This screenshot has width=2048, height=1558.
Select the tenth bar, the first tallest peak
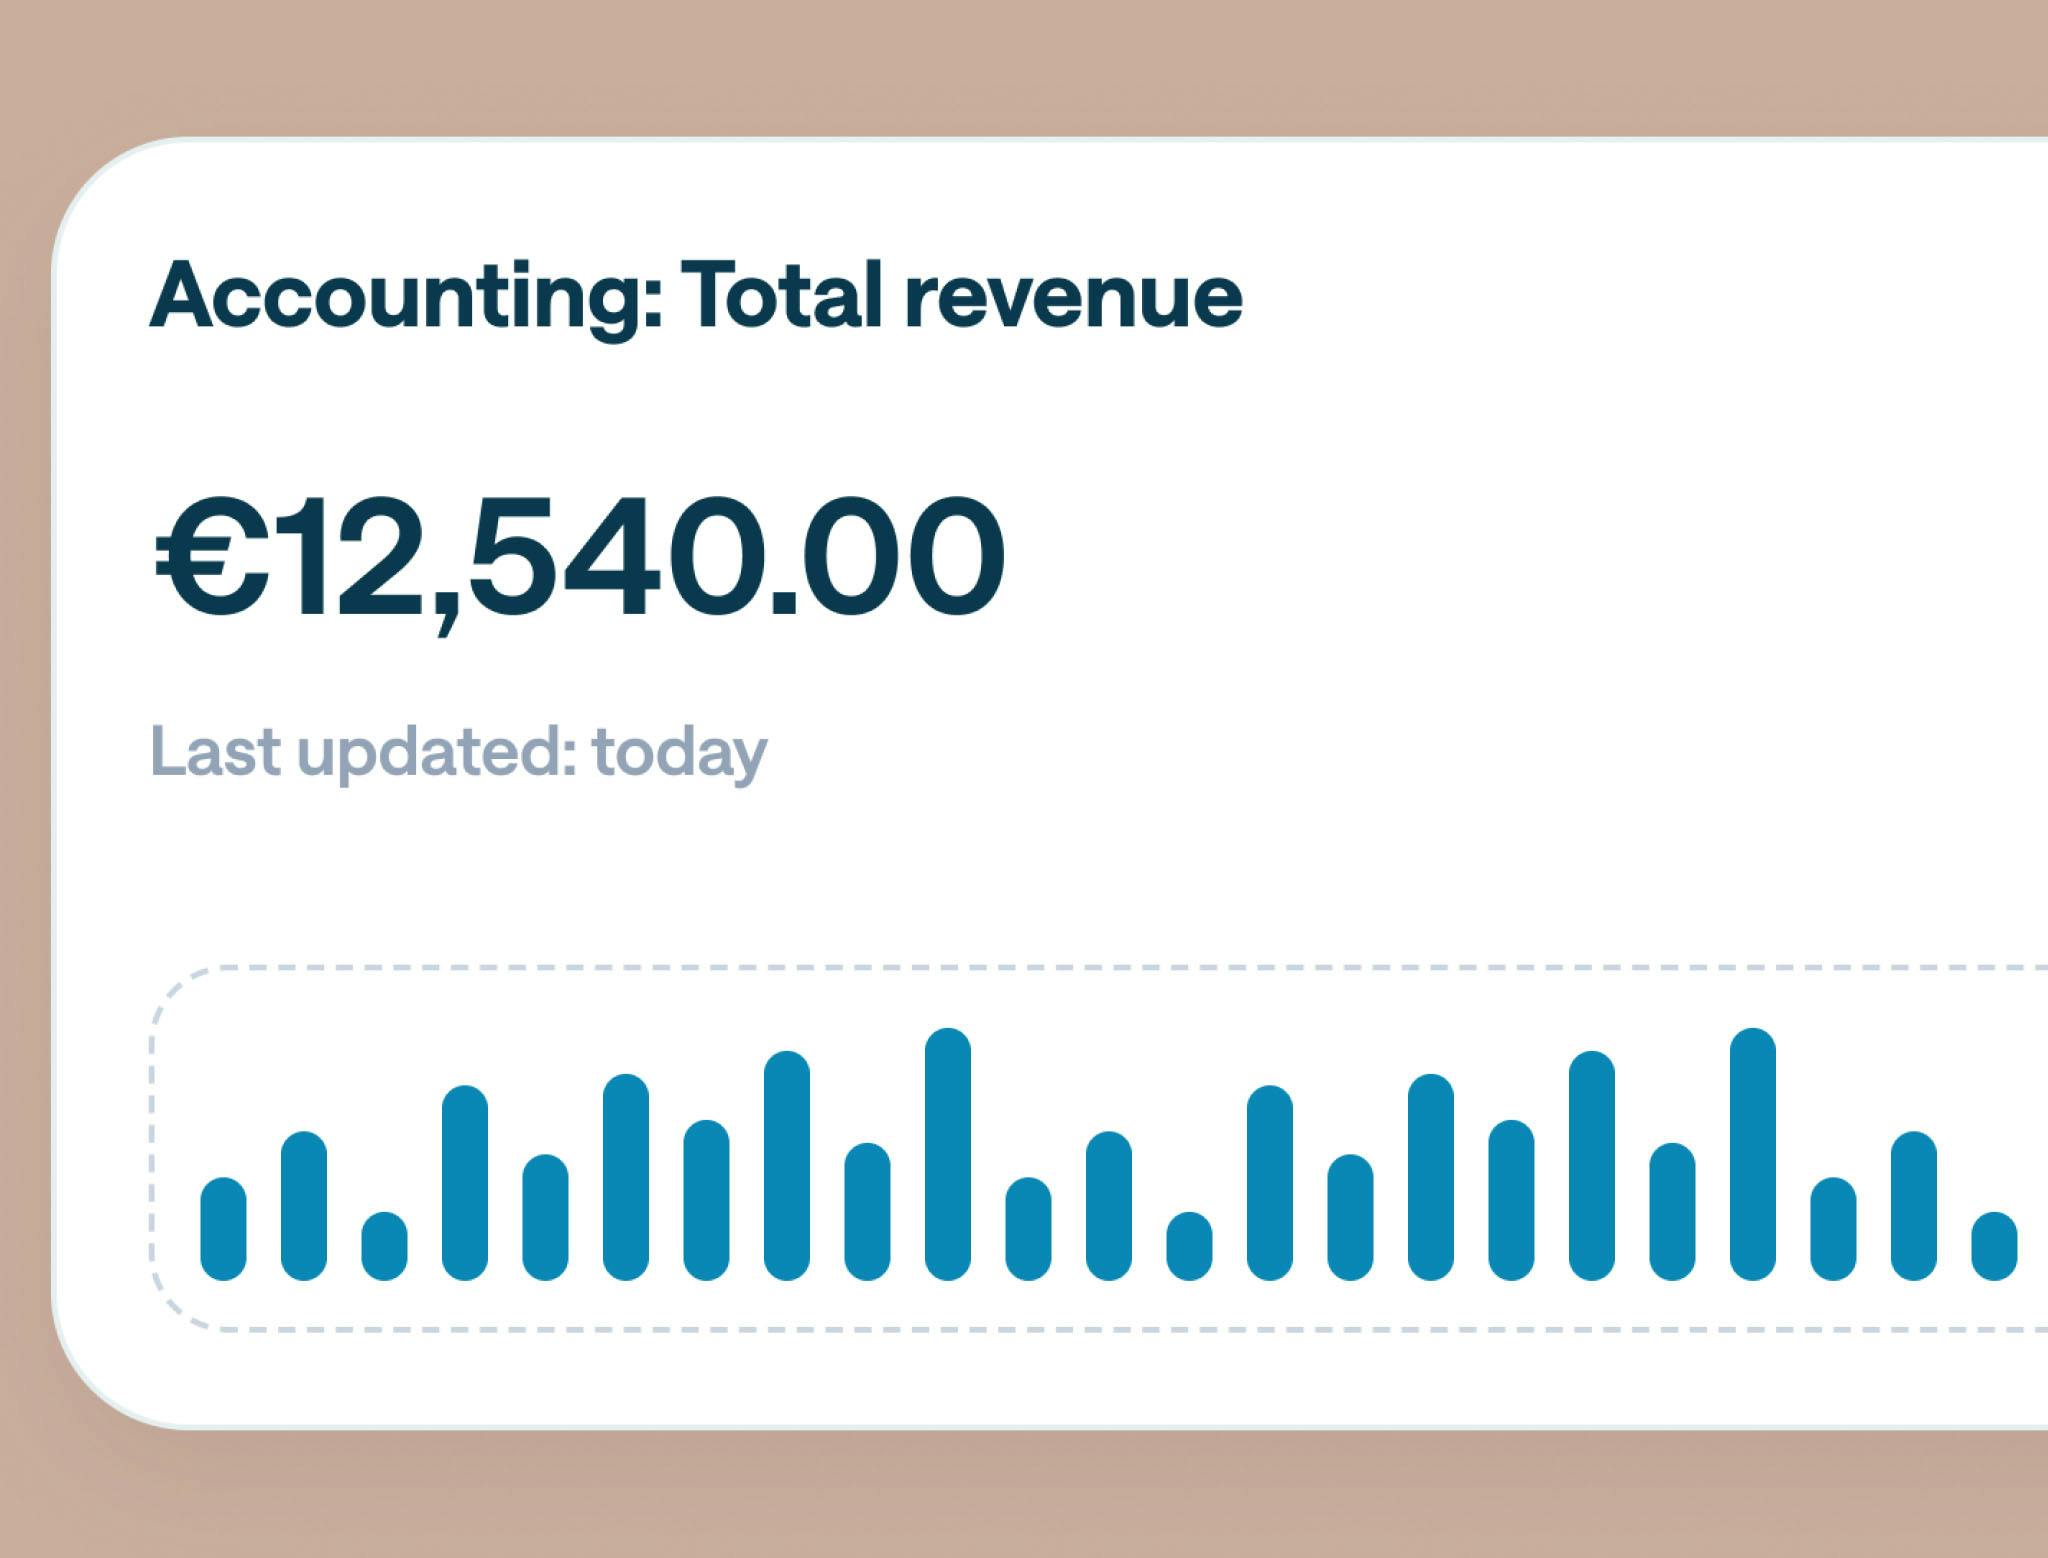pos(948,1154)
